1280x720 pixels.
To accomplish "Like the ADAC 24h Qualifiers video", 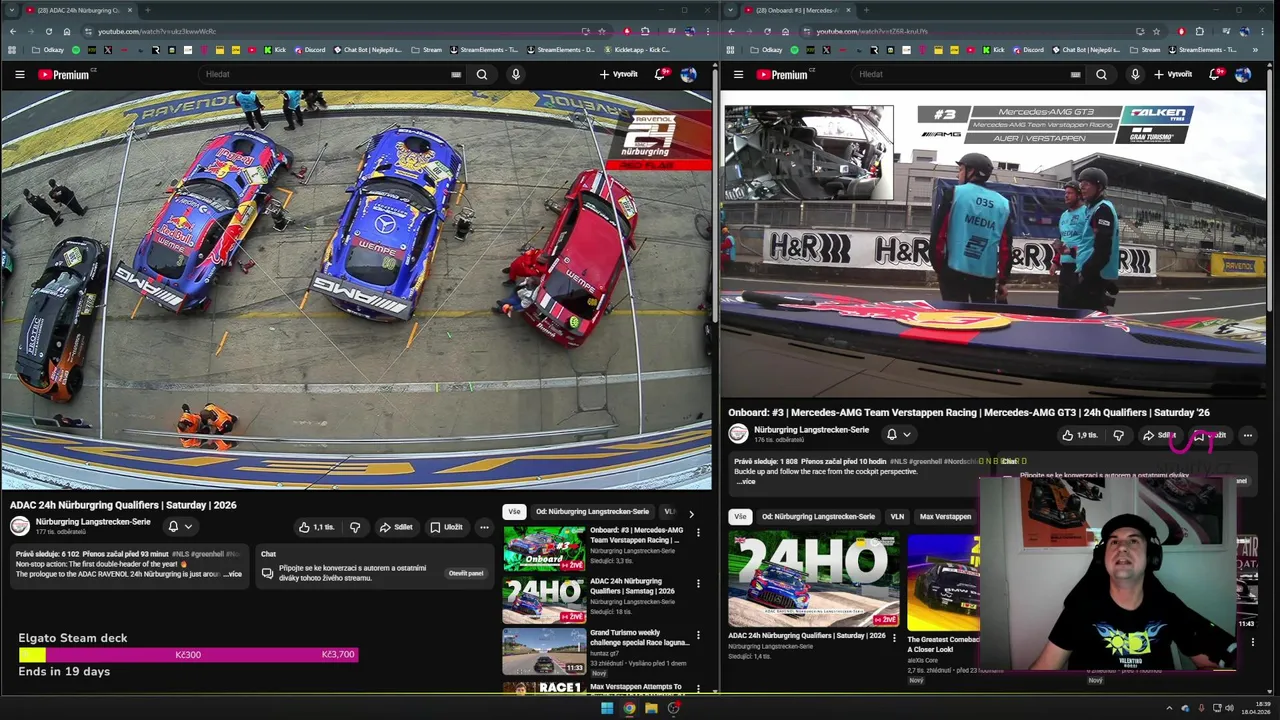I will [x=316, y=527].
